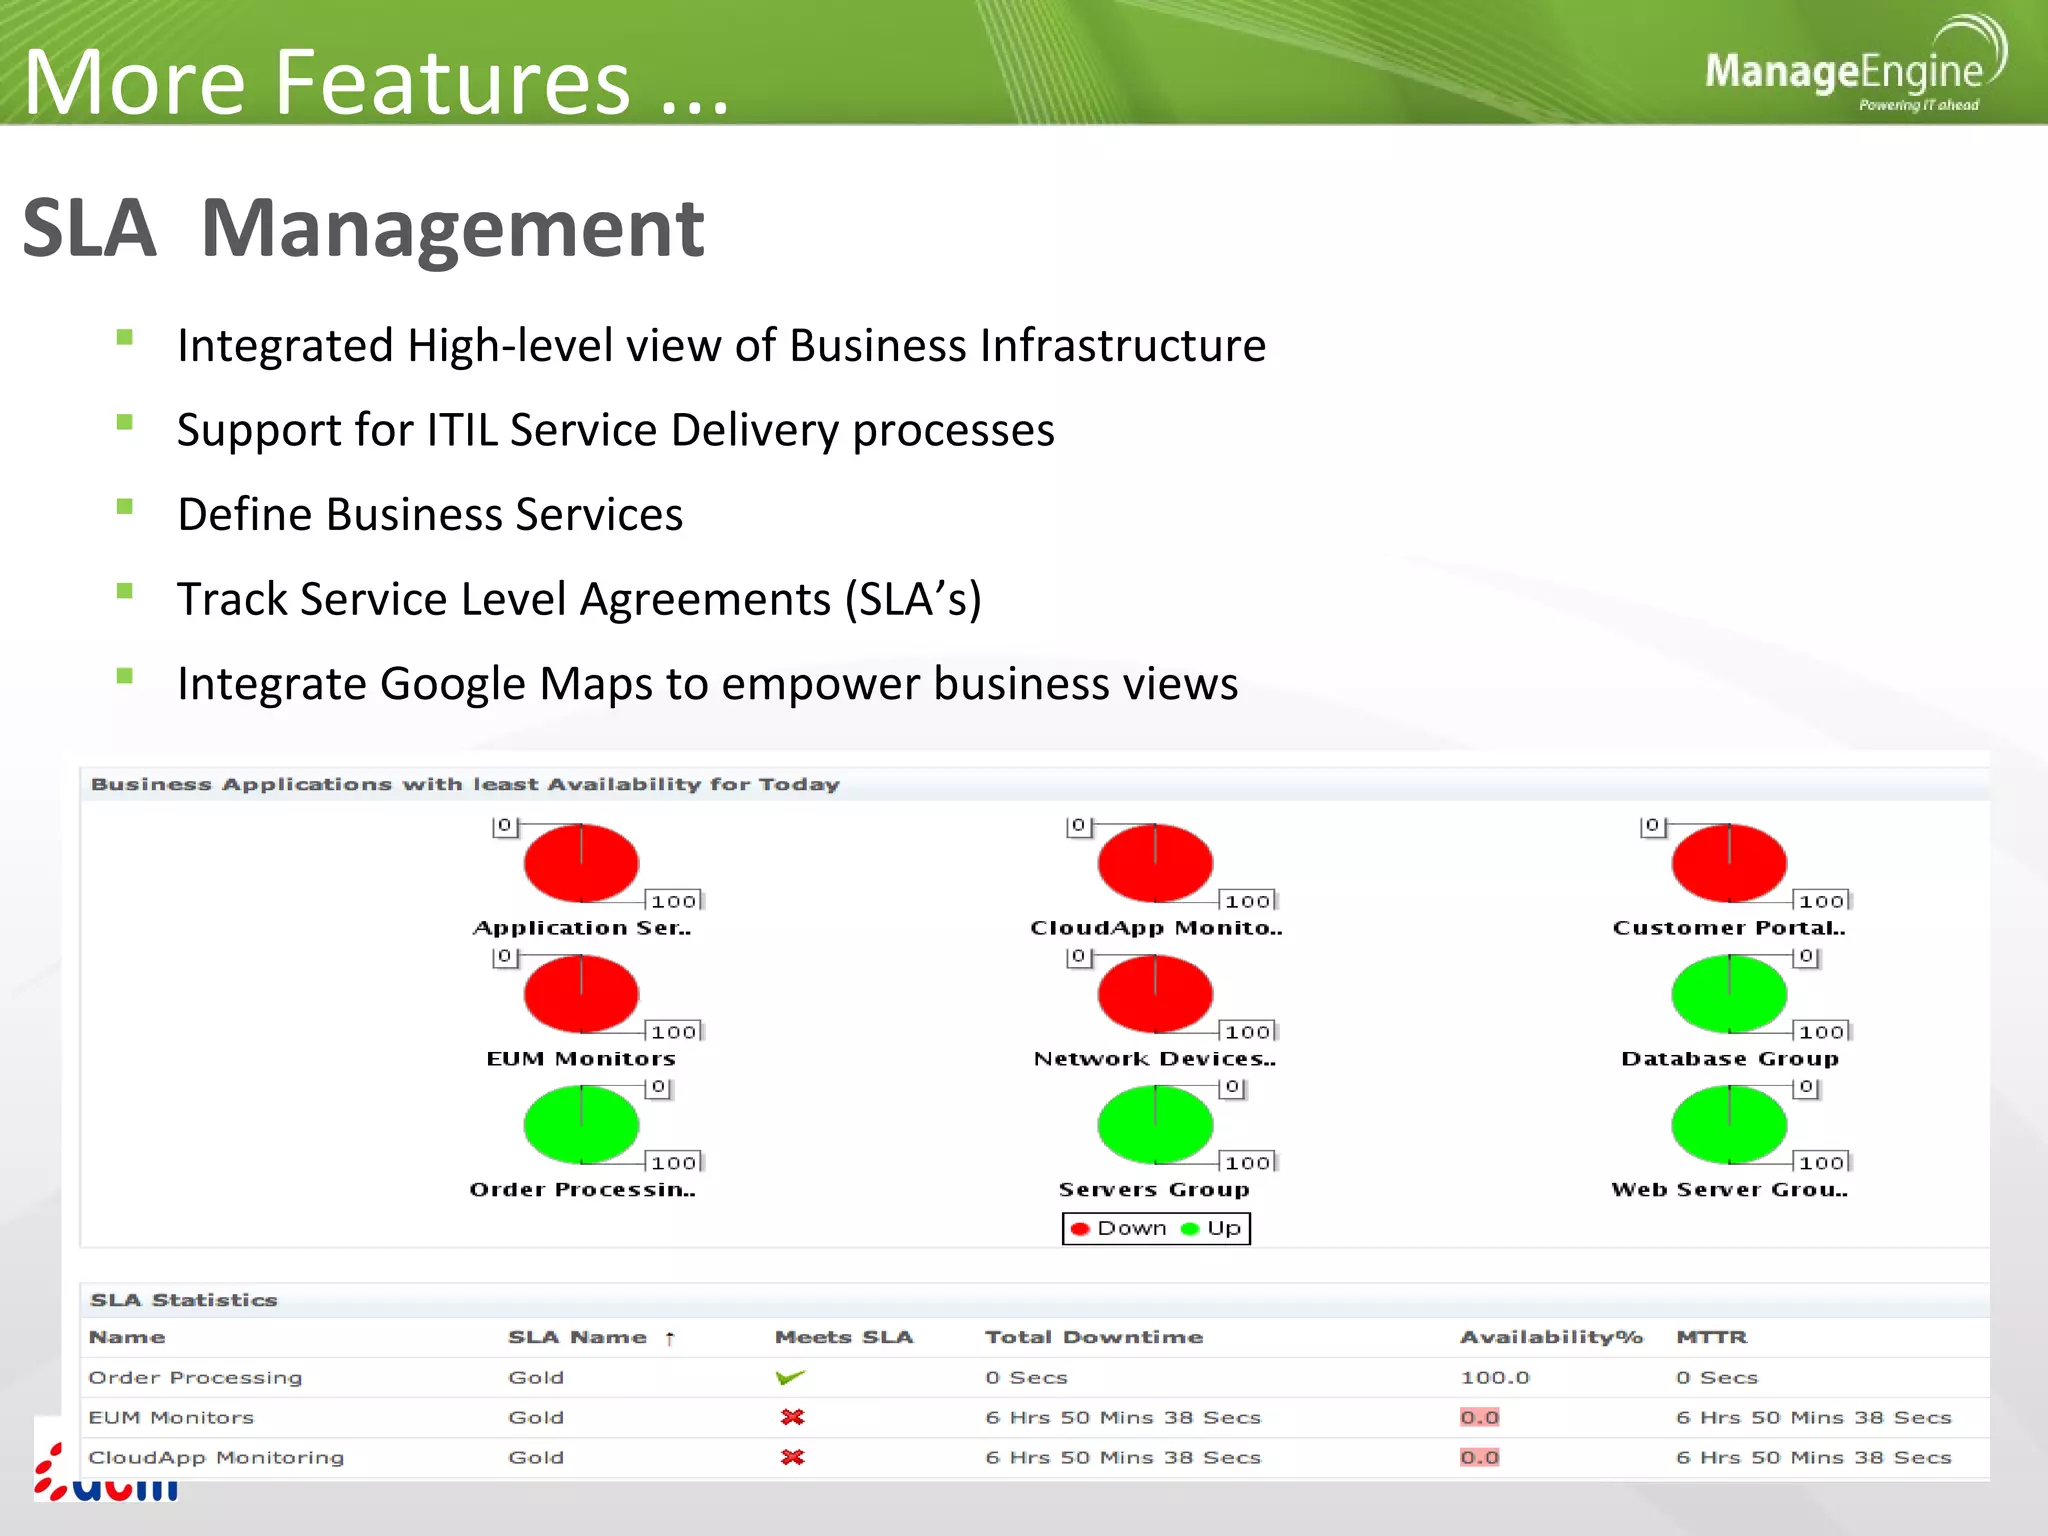Open the CloudApp Monitoring SLA row name
The height and width of the screenshot is (1536, 2048).
coord(216,1457)
